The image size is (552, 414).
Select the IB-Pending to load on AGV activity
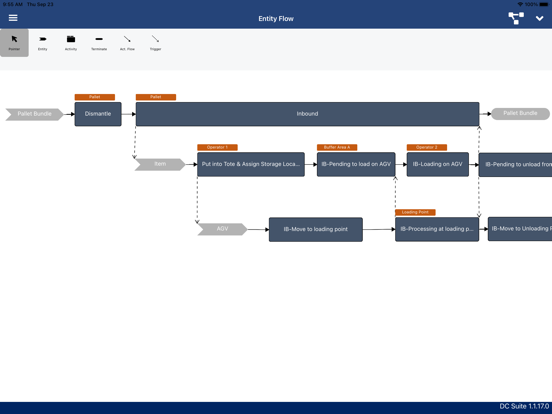pyautogui.click(x=356, y=164)
